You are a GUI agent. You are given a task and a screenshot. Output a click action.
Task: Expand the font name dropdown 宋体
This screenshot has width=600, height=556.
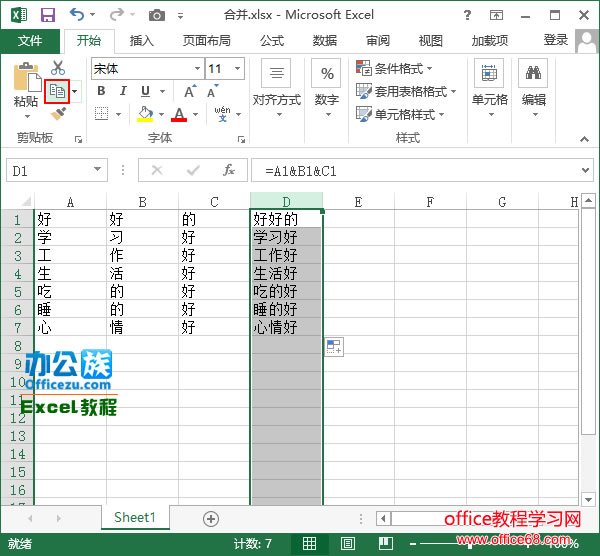[197, 68]
